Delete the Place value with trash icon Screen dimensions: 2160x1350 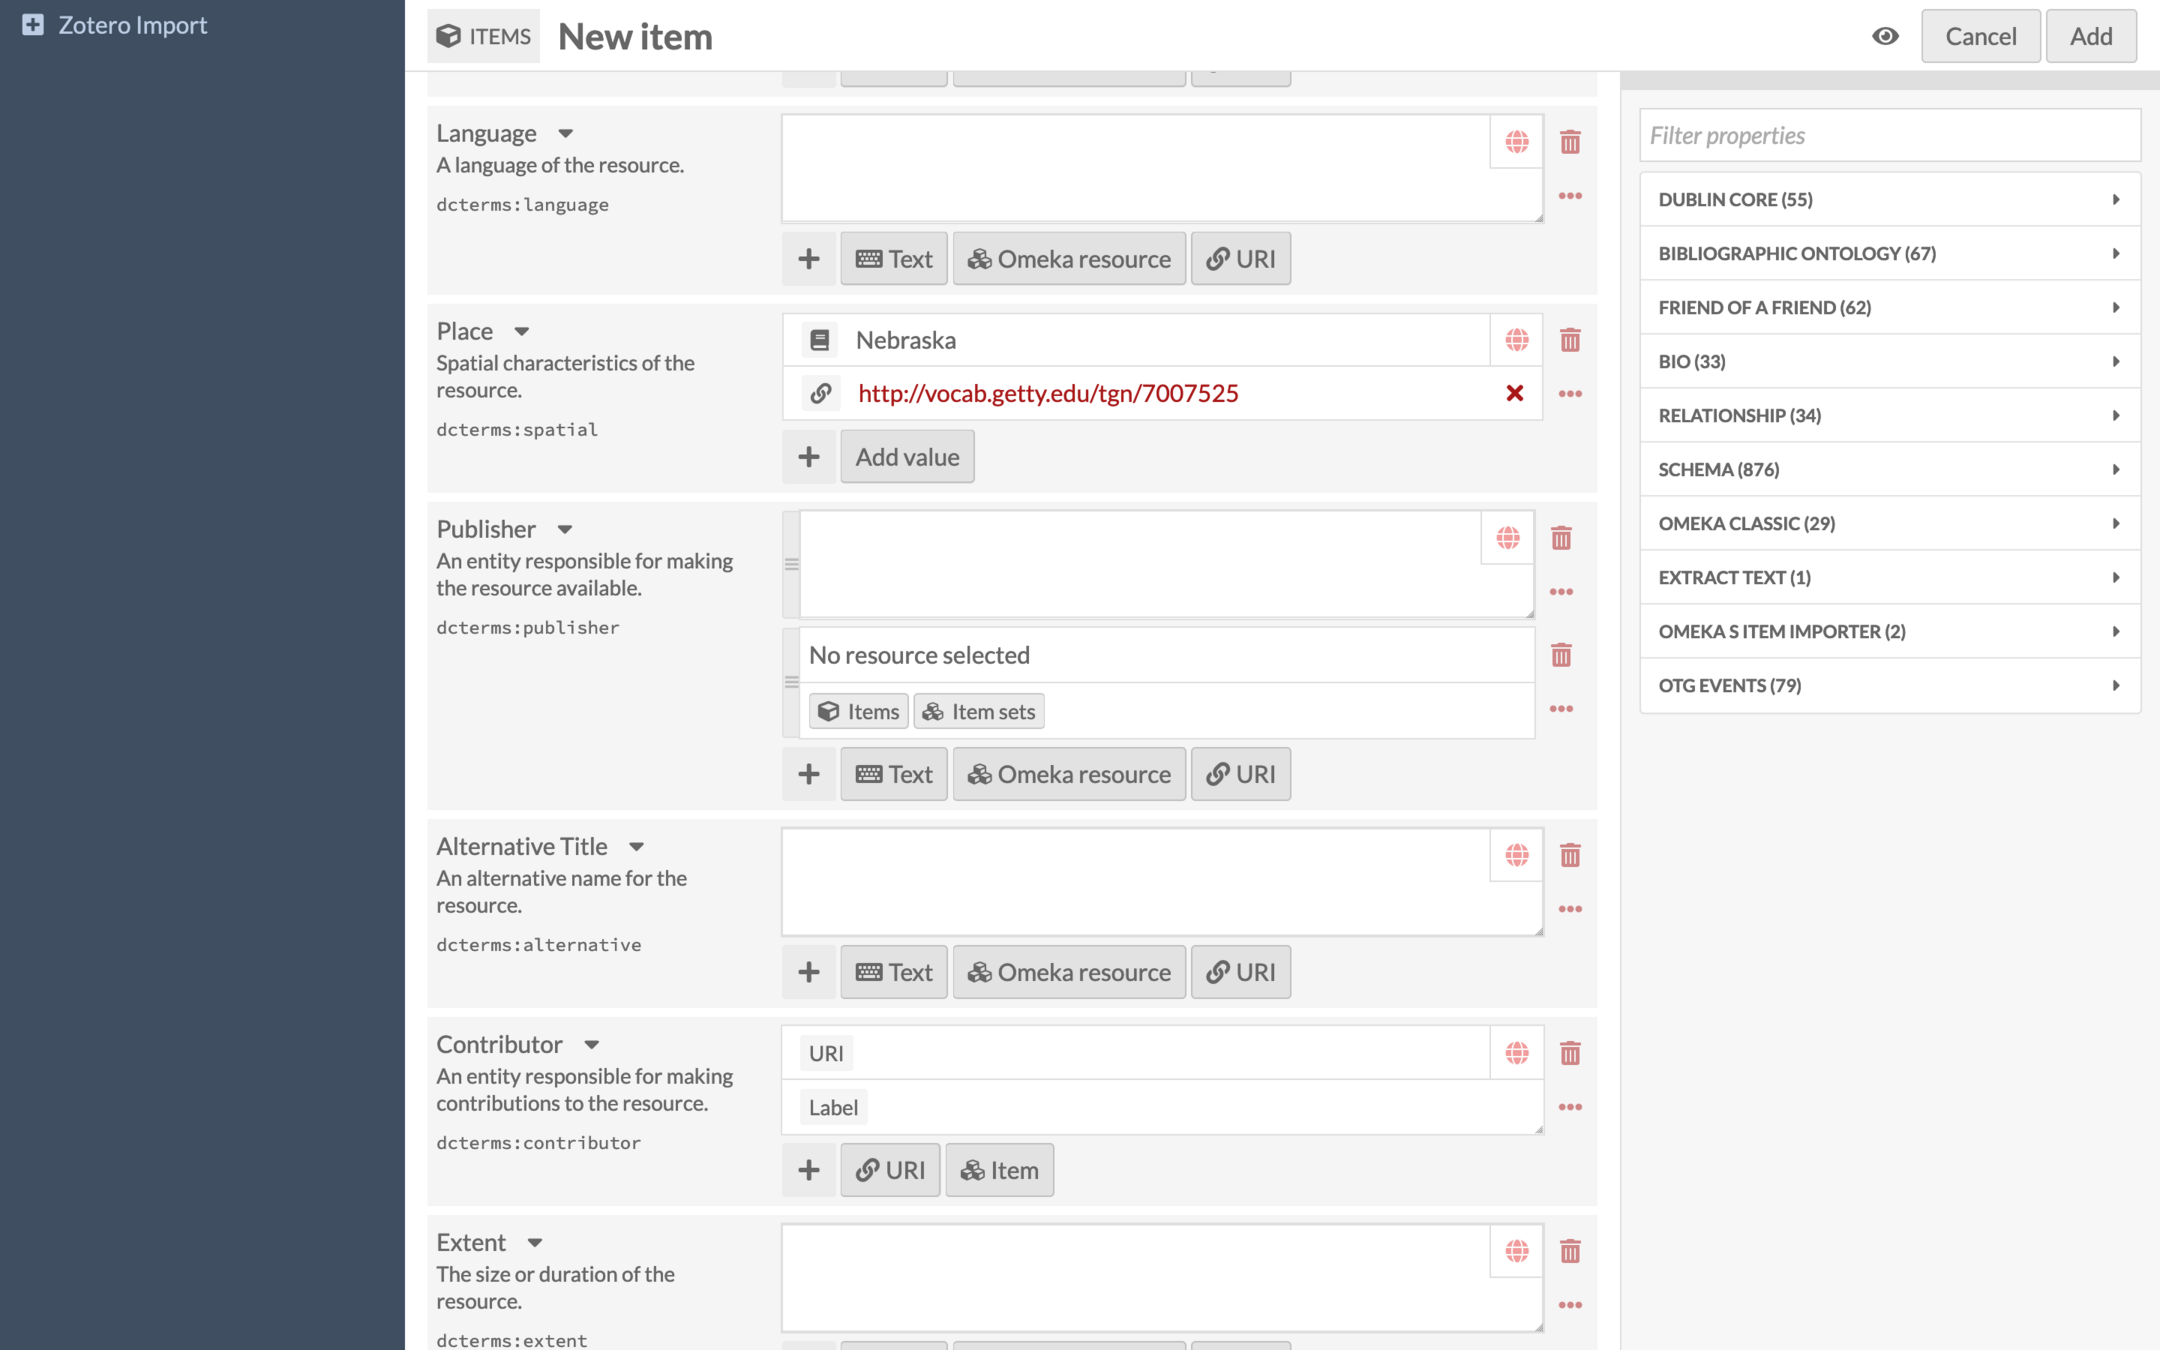point(1569,340)
